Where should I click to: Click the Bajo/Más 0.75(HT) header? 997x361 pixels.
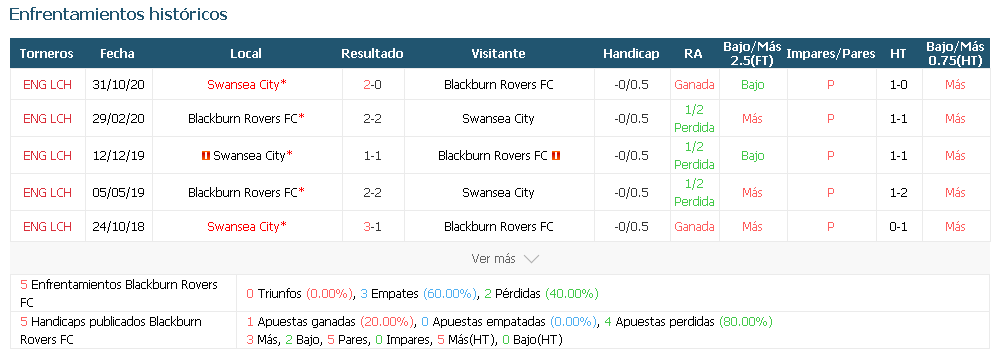[x=955, y=53]
